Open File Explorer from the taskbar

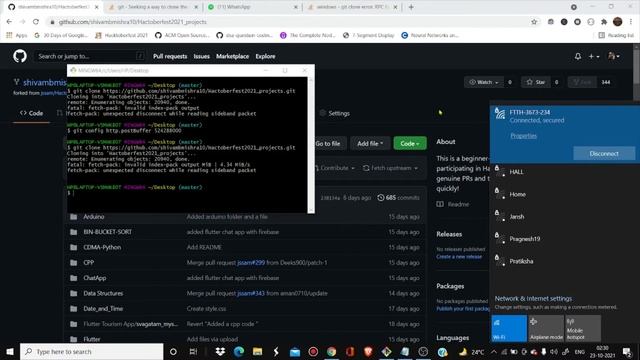pos(257,351)
